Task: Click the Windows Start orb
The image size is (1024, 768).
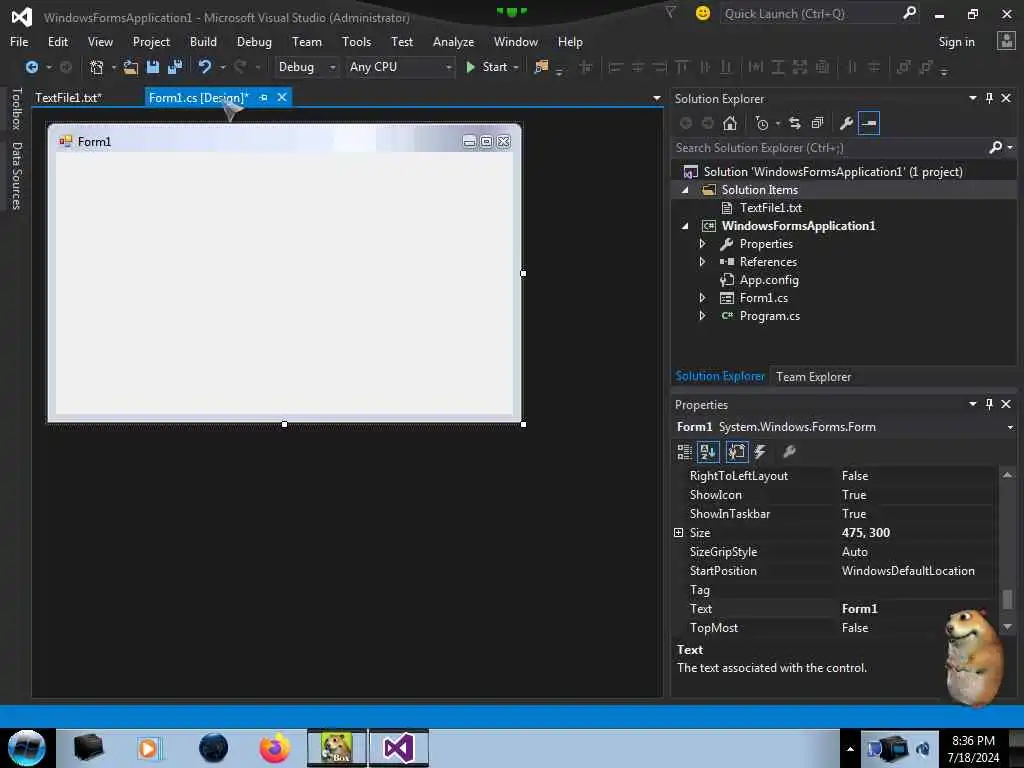Action: [x=26, y=748]
